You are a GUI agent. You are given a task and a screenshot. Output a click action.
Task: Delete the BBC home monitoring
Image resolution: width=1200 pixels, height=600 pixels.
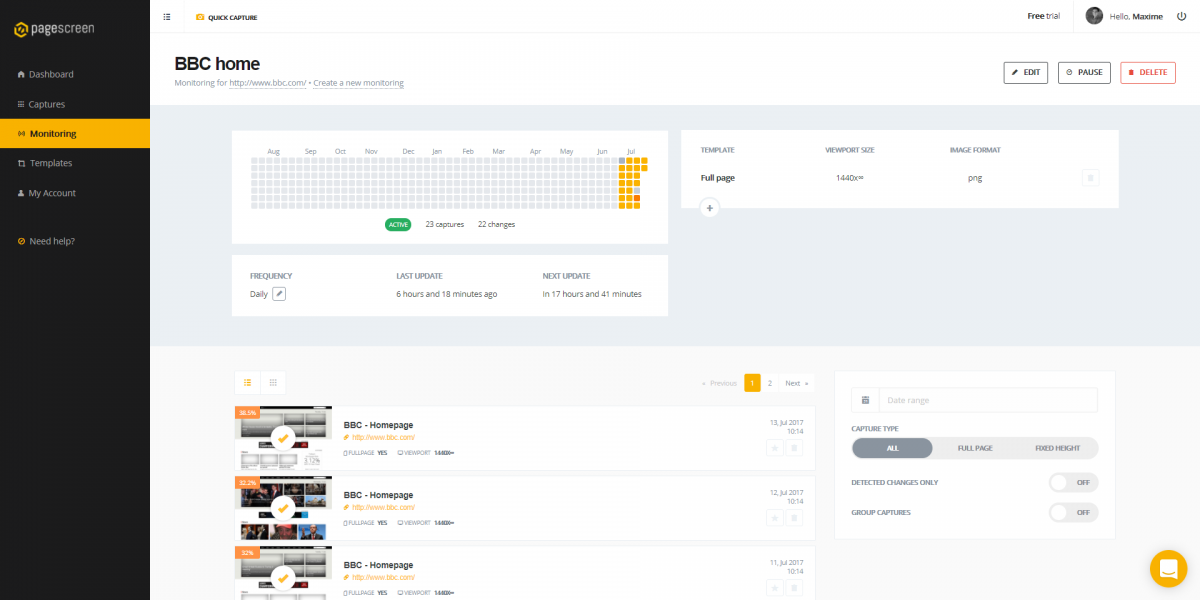point(1148,72)
